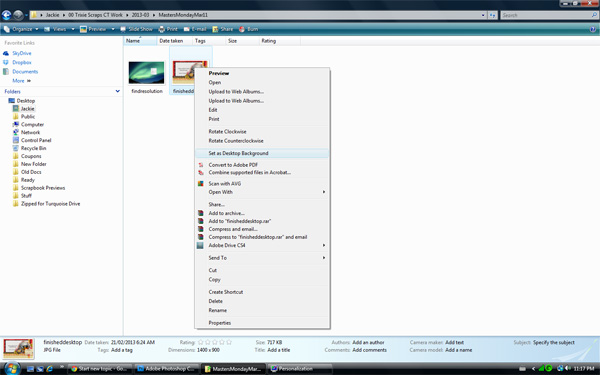Click the E-mail toolbar button
This screenshot has width=600, height=375.
pyautogui.click(x=195, y=29)
